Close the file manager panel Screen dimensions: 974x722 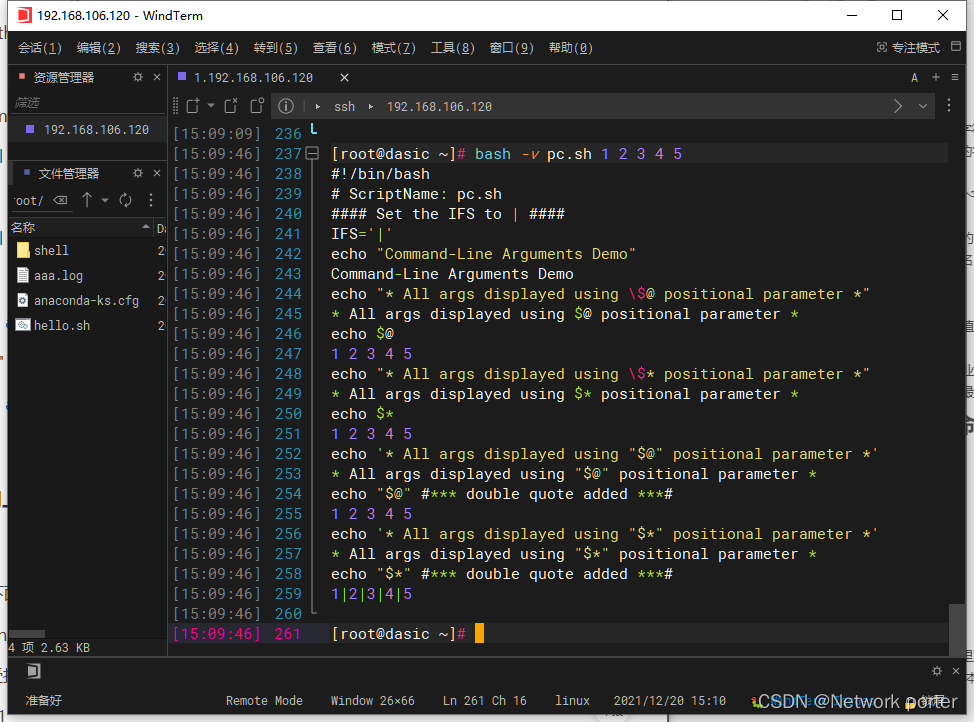click(x=157, y=173)
